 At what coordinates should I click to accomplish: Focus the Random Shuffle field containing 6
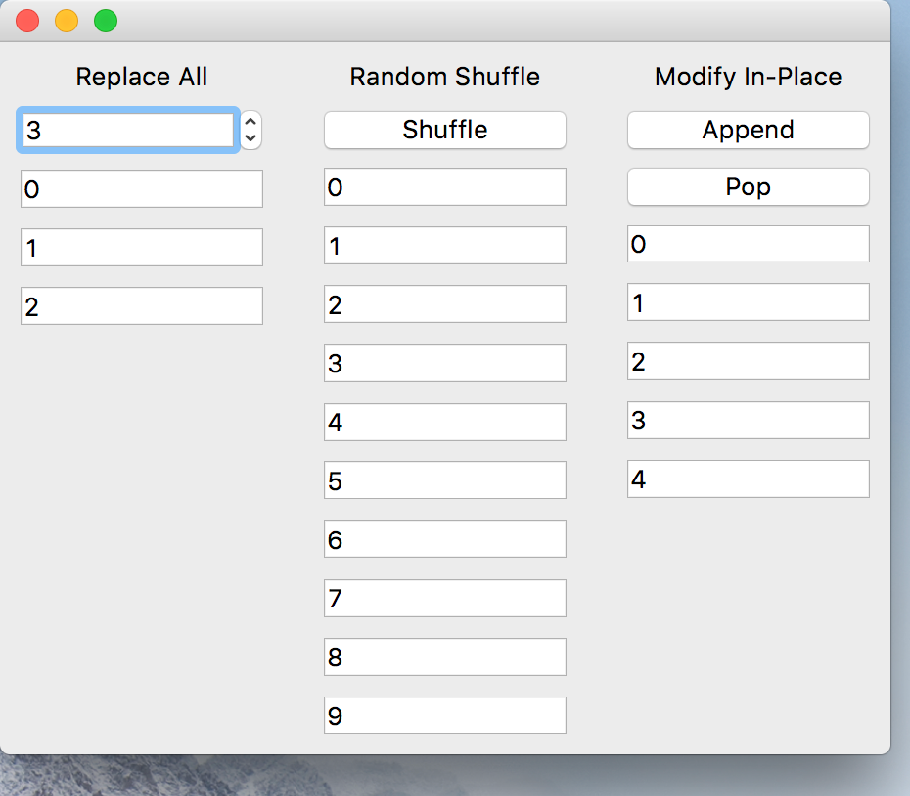click(445, 539)
